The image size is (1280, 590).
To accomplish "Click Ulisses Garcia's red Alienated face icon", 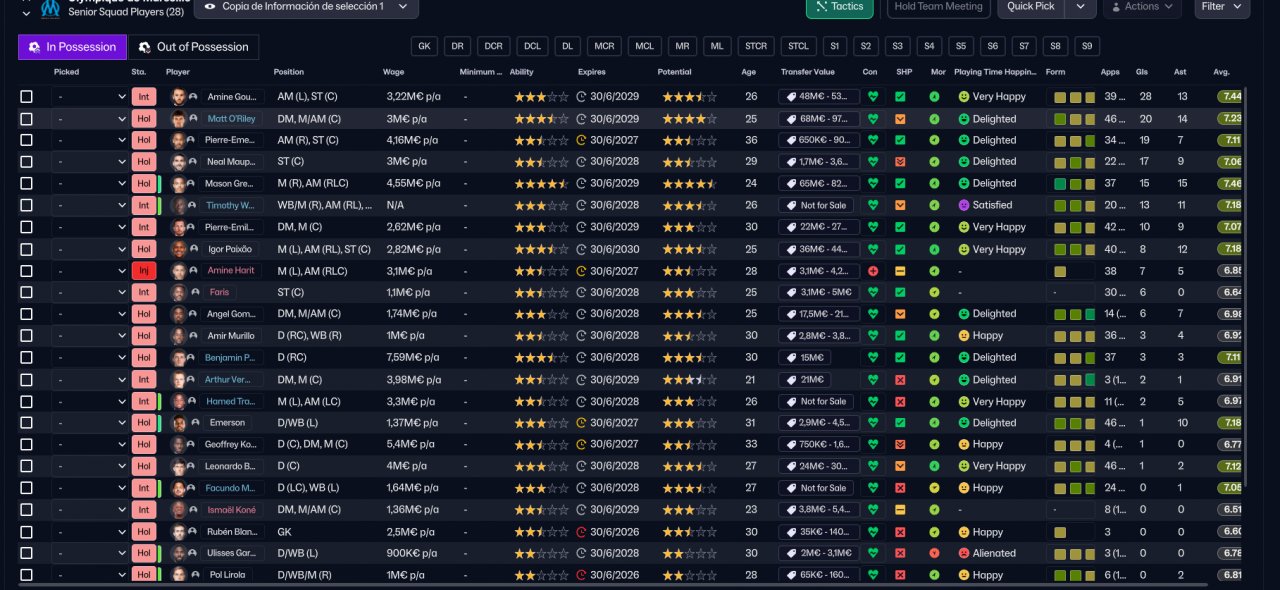I will coord(964,553).
